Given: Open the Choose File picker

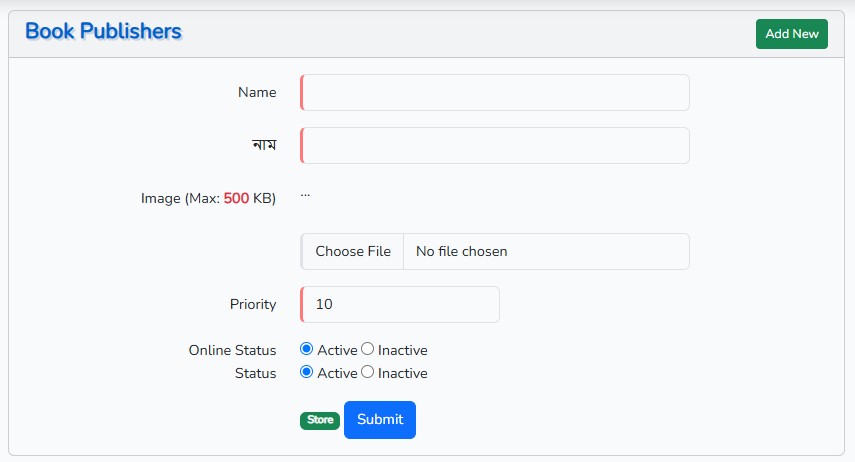Looking at the screenshot, I should click(353, 251).
